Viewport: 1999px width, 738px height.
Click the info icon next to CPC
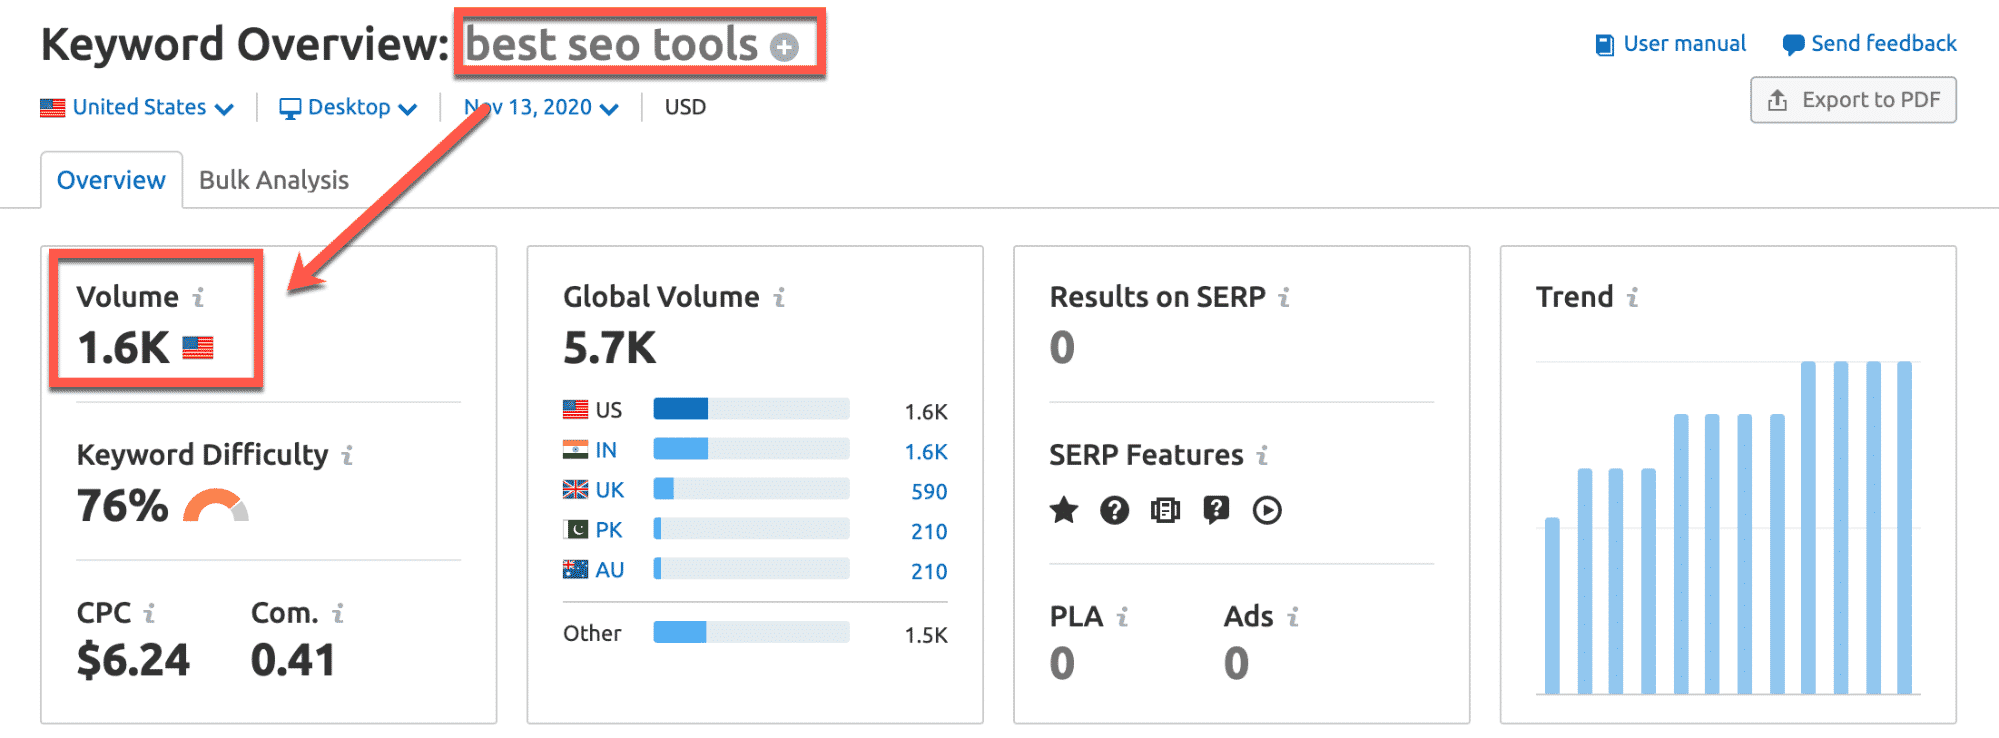tap(149, 613)
